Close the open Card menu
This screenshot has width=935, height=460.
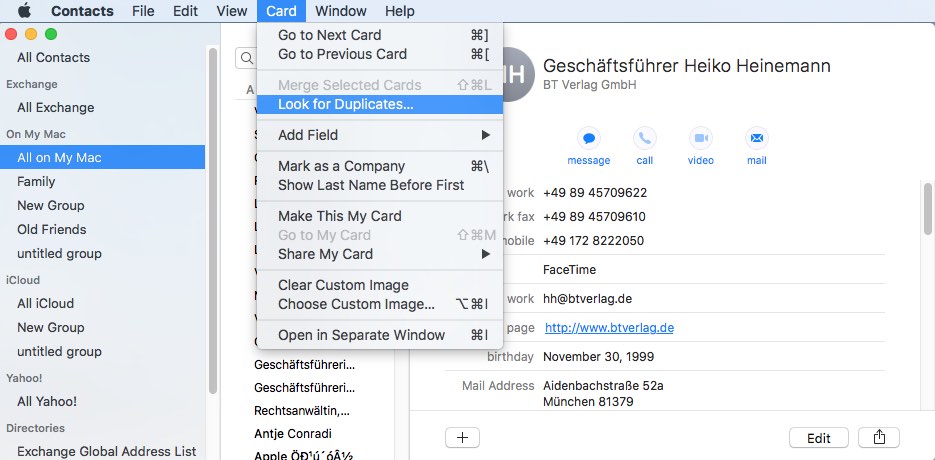281,11
